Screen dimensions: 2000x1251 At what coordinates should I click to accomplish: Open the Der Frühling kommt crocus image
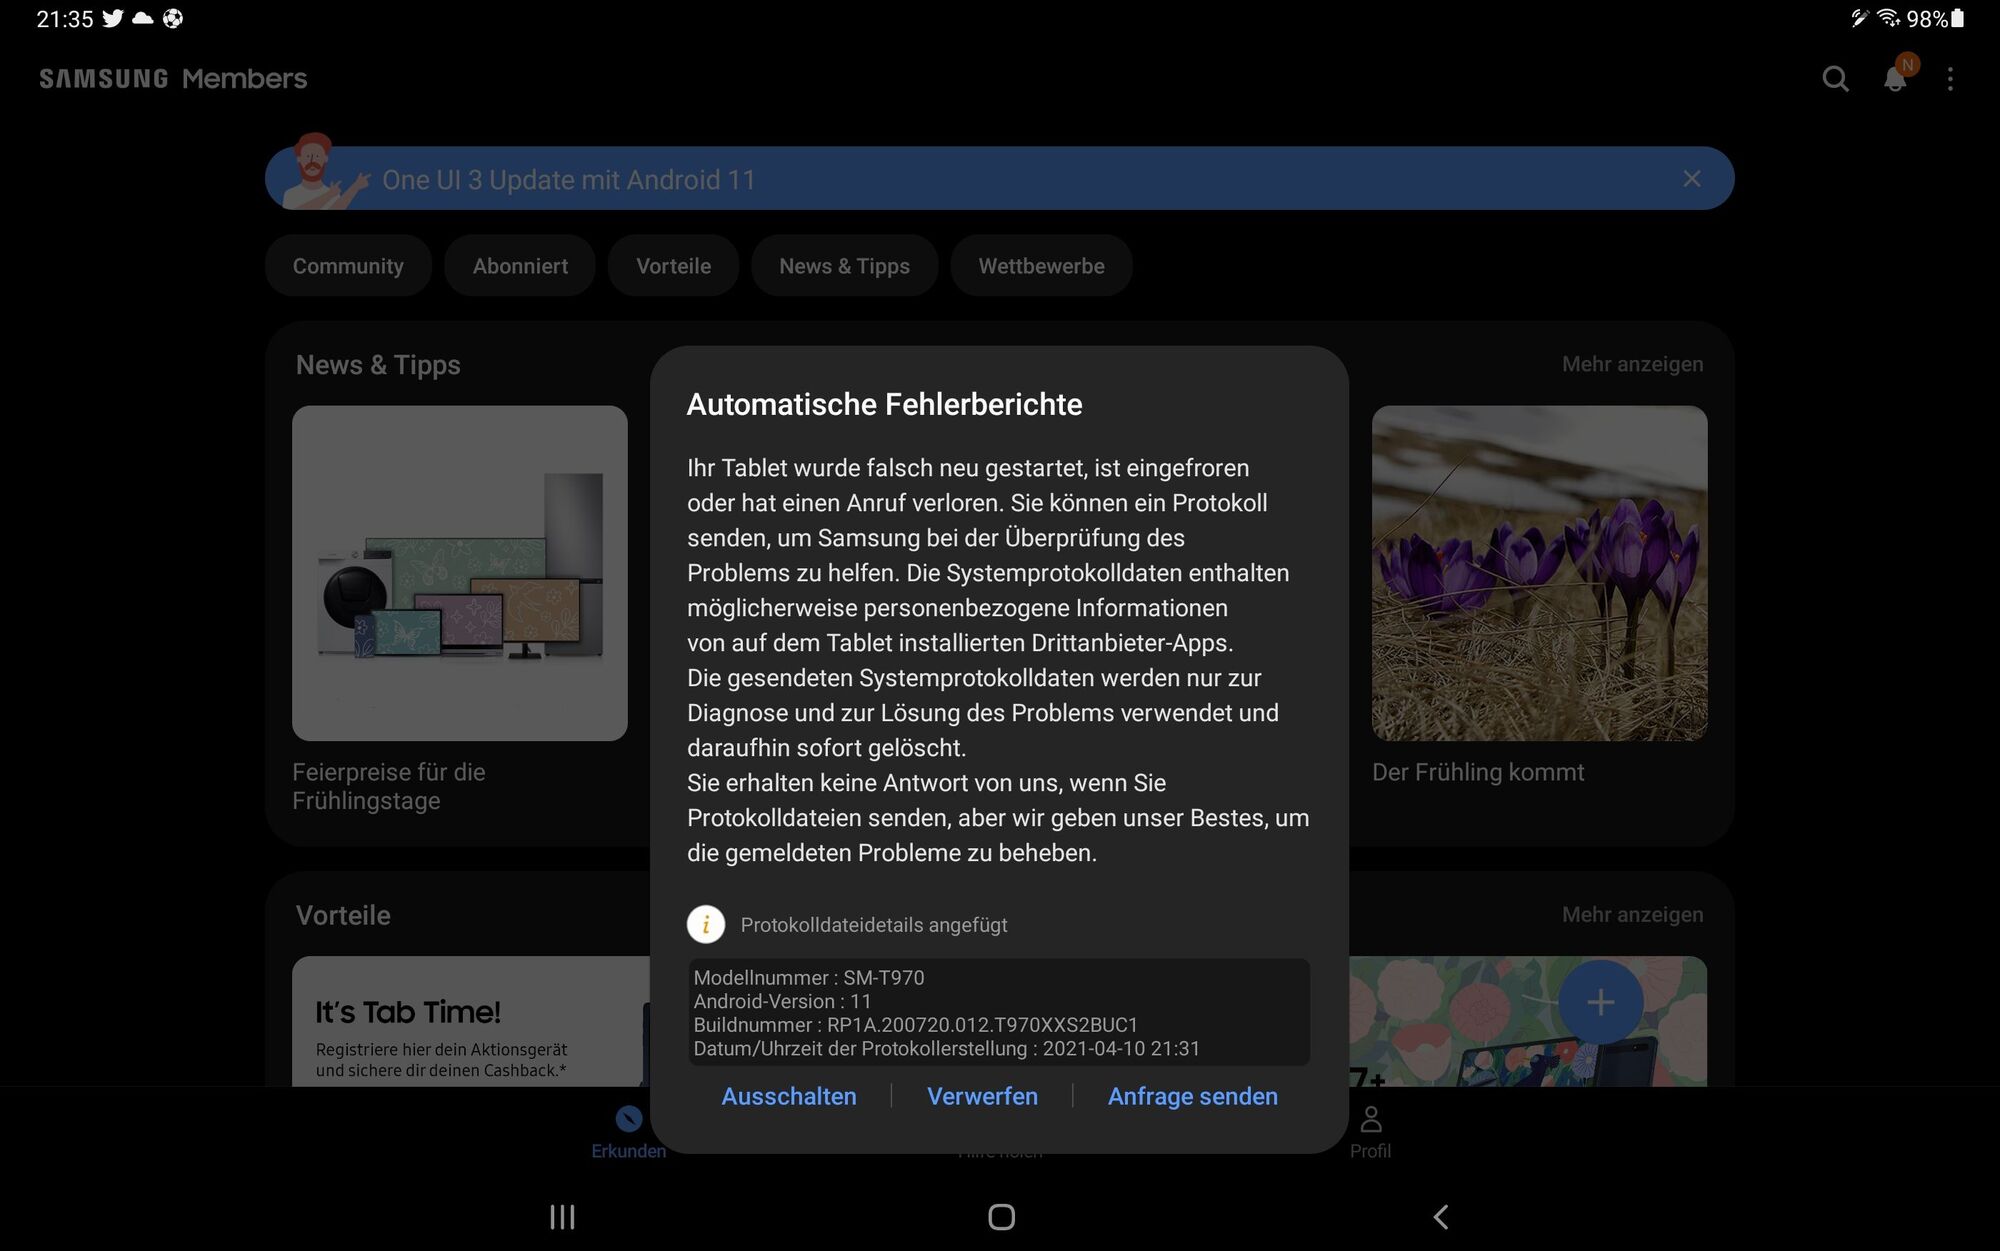tap(1540, 573)
